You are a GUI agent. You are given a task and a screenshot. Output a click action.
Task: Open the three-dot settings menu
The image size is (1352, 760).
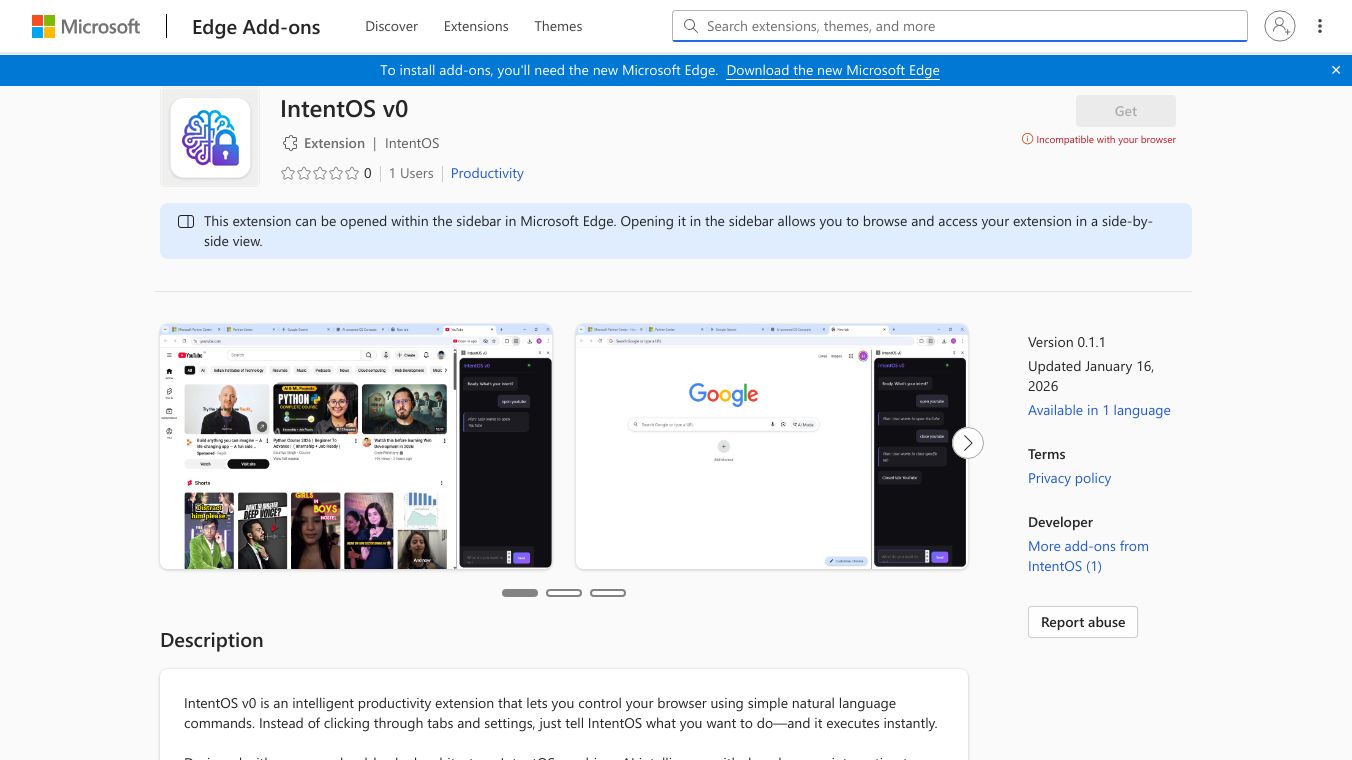pos(1320,26)
